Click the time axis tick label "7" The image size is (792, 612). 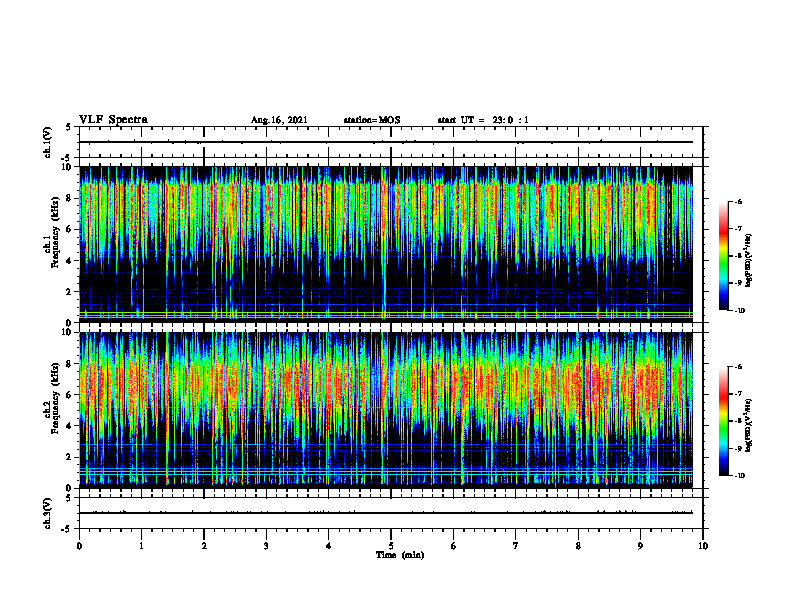click(516, 546)
